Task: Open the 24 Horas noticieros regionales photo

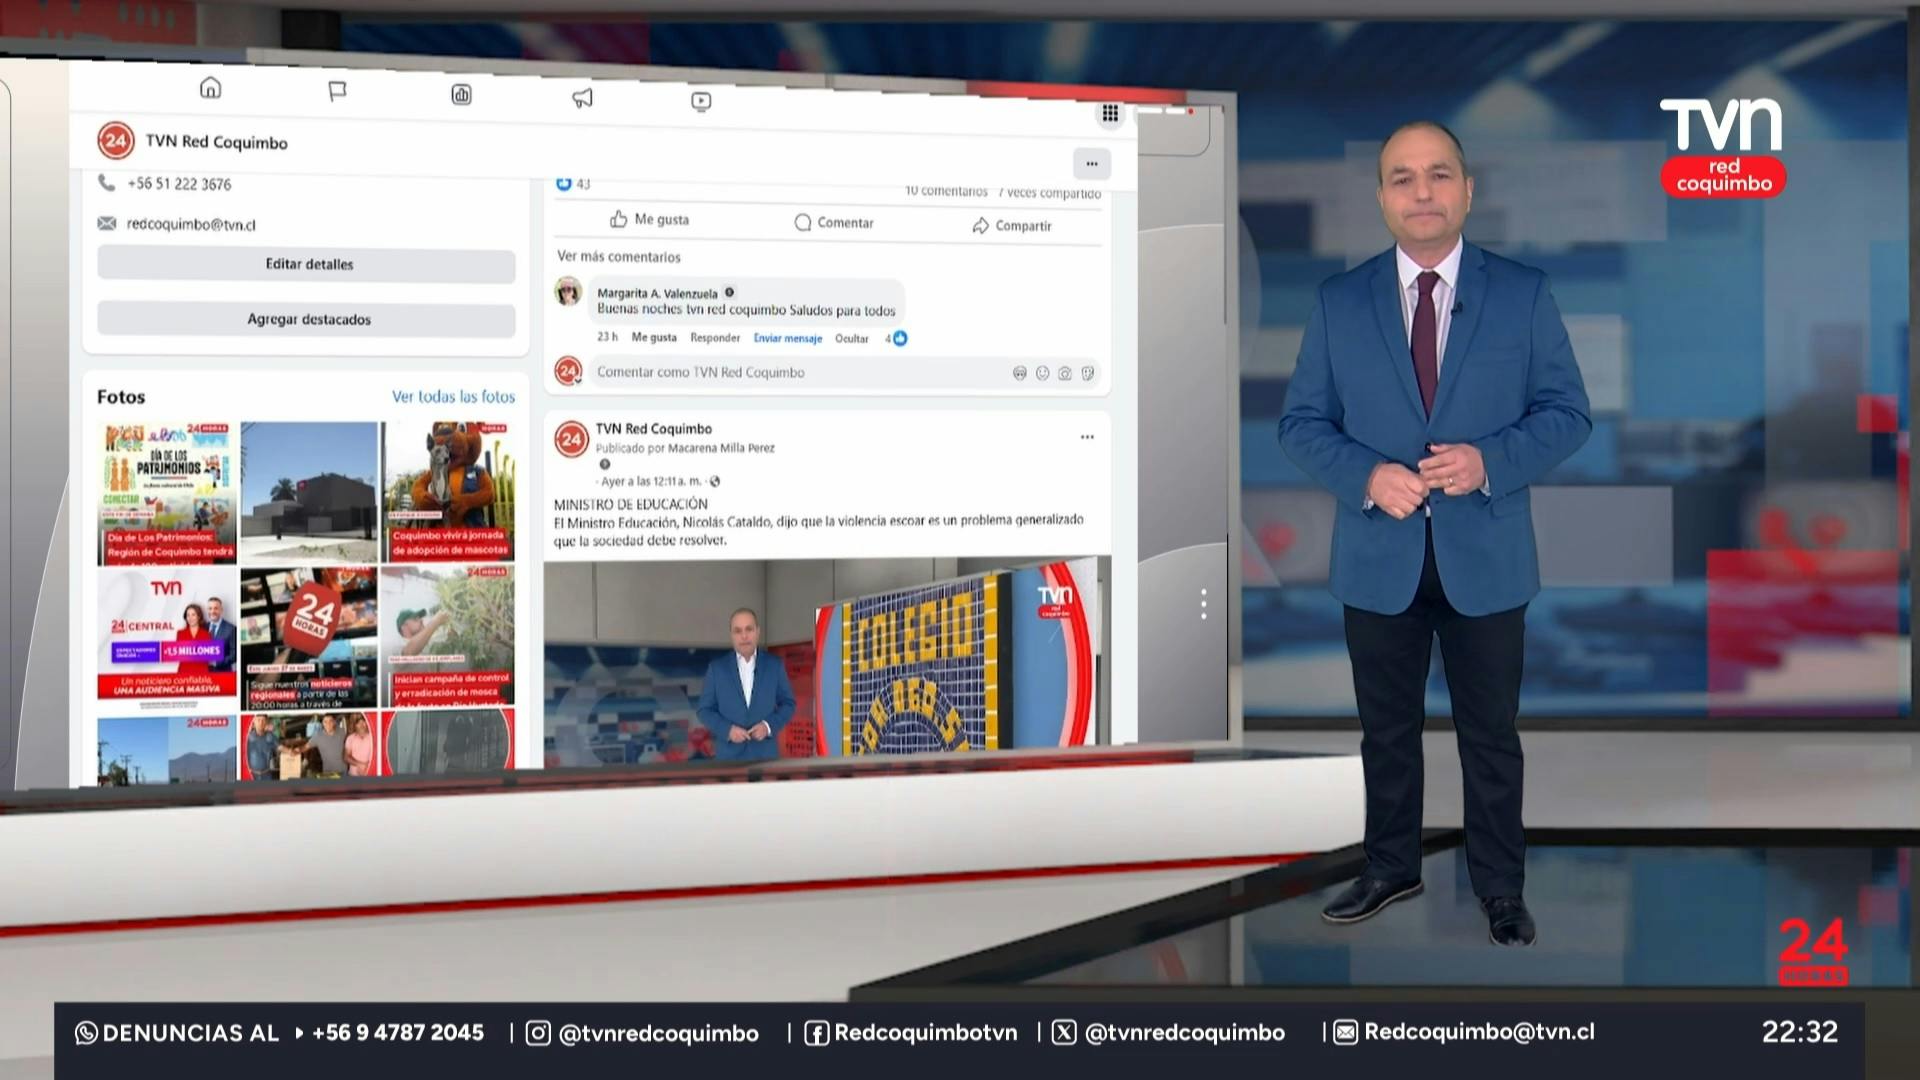Action: [x=309, y=637]
